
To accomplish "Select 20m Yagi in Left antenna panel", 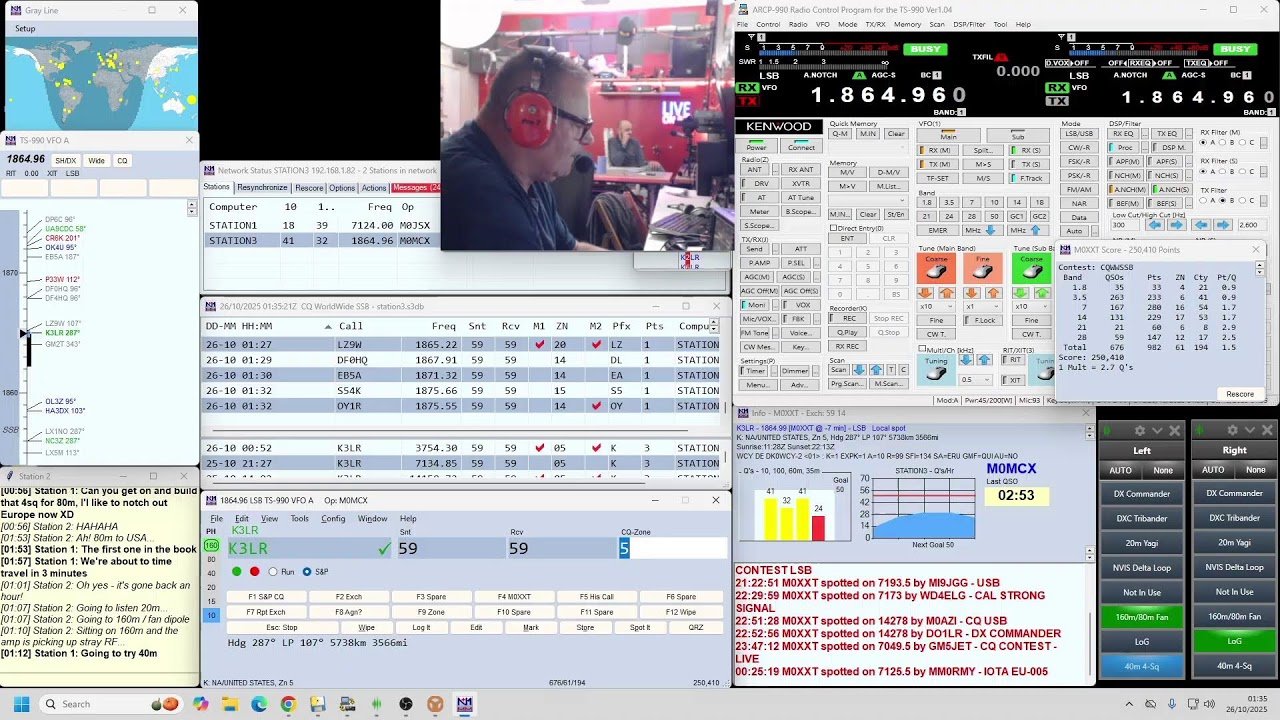I will click(1141, 543).
